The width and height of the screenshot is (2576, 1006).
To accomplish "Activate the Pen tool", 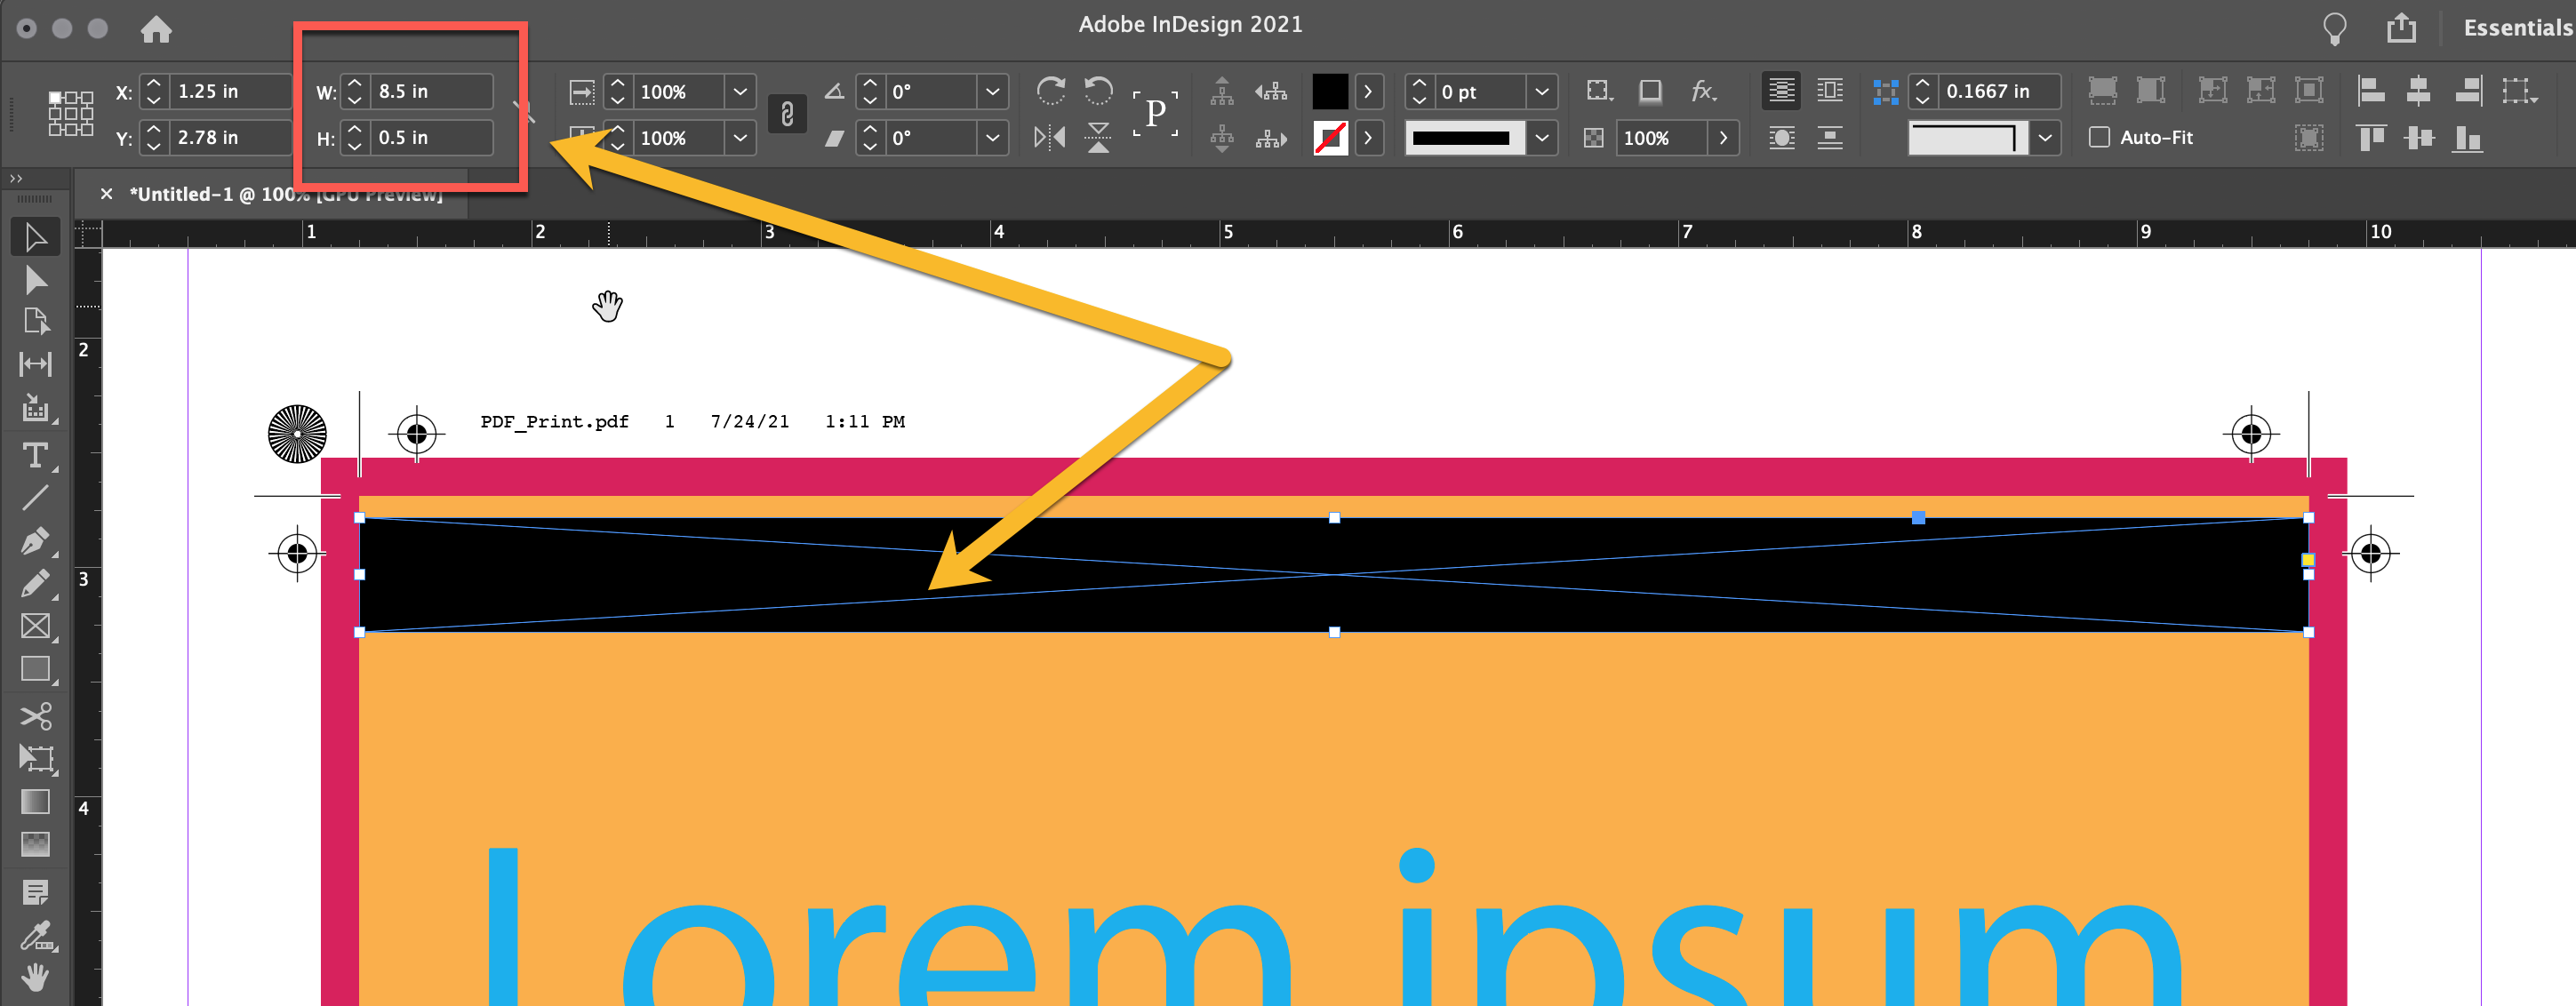I will point(36,540).
